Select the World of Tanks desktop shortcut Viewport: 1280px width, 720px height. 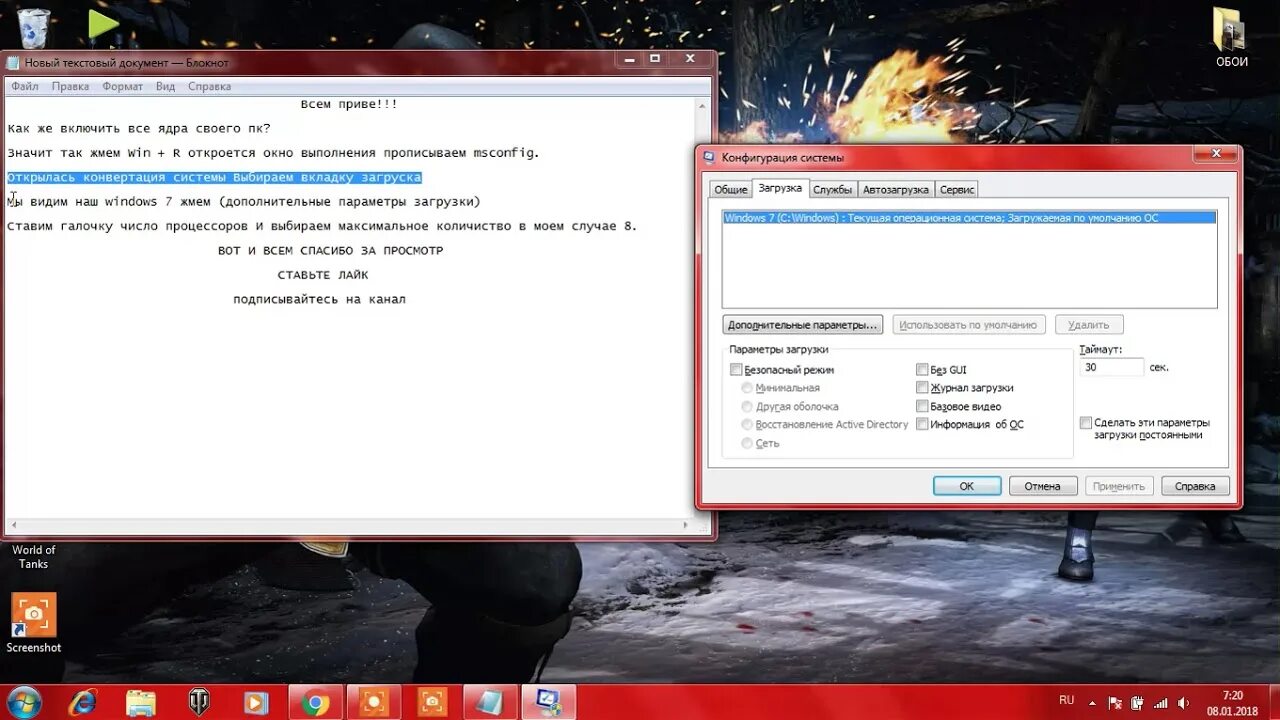pos(34,556)
